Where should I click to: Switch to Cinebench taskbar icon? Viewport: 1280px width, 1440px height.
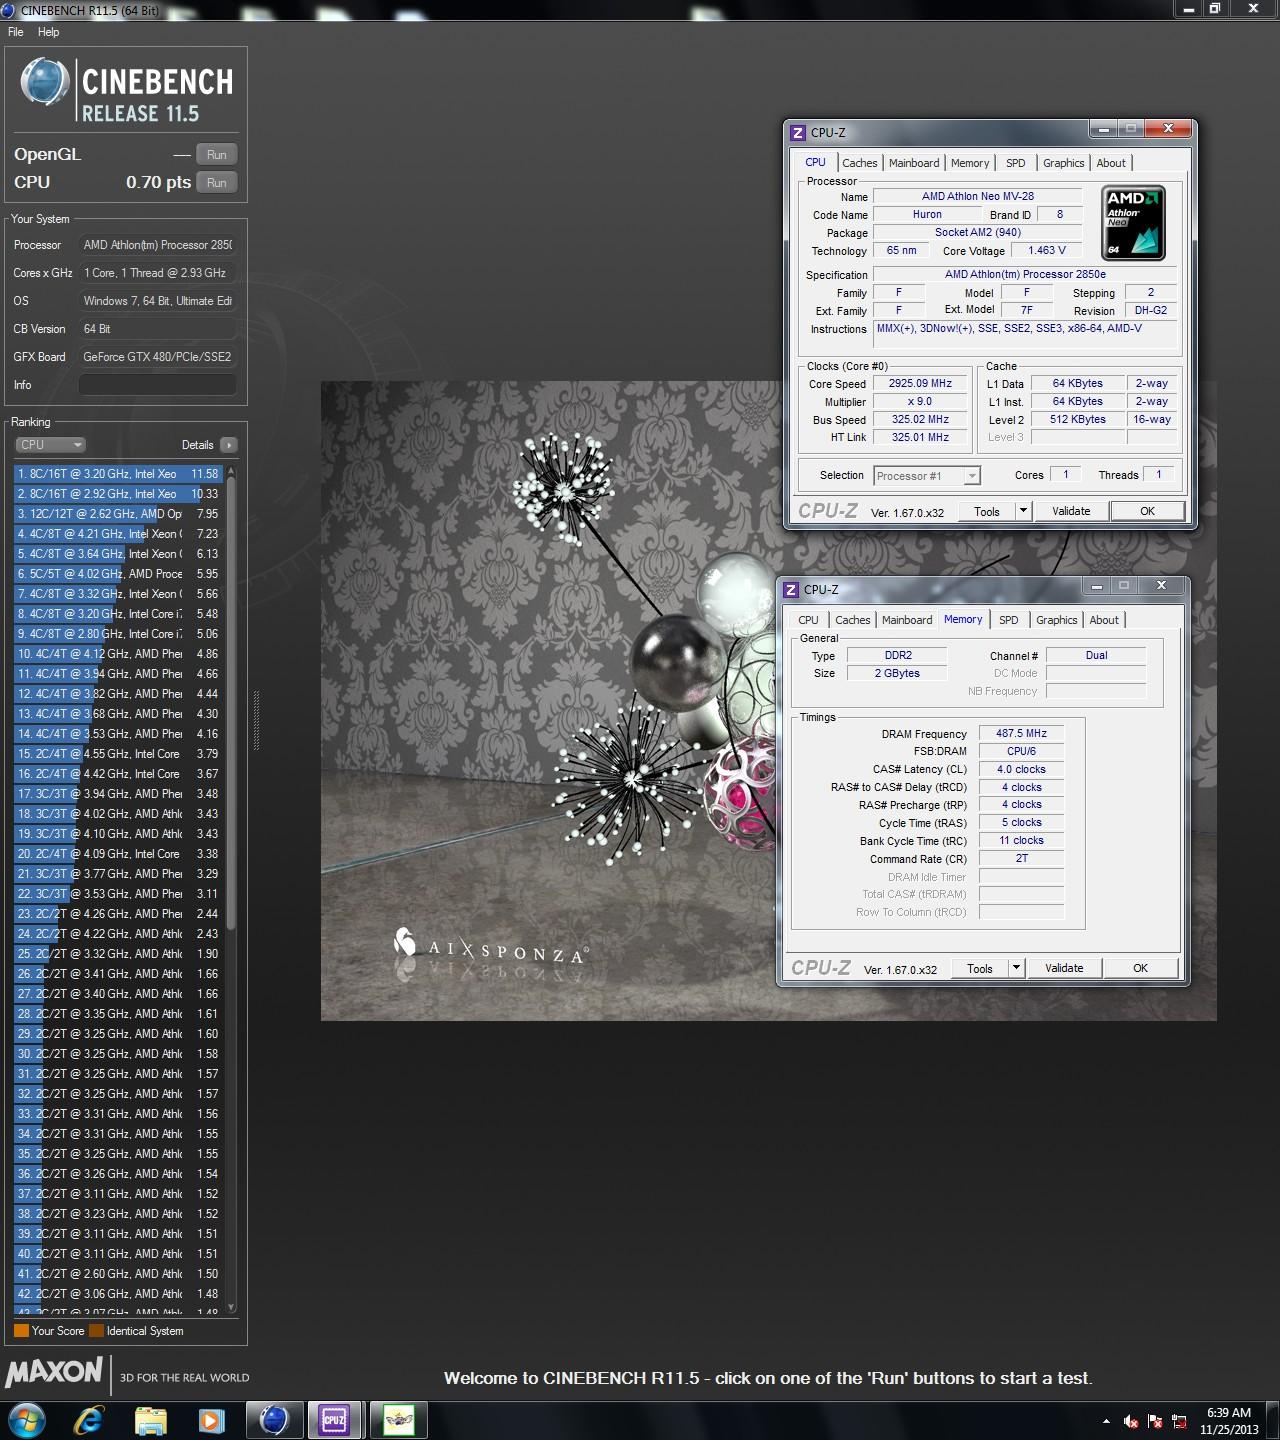coord(274,1419)
